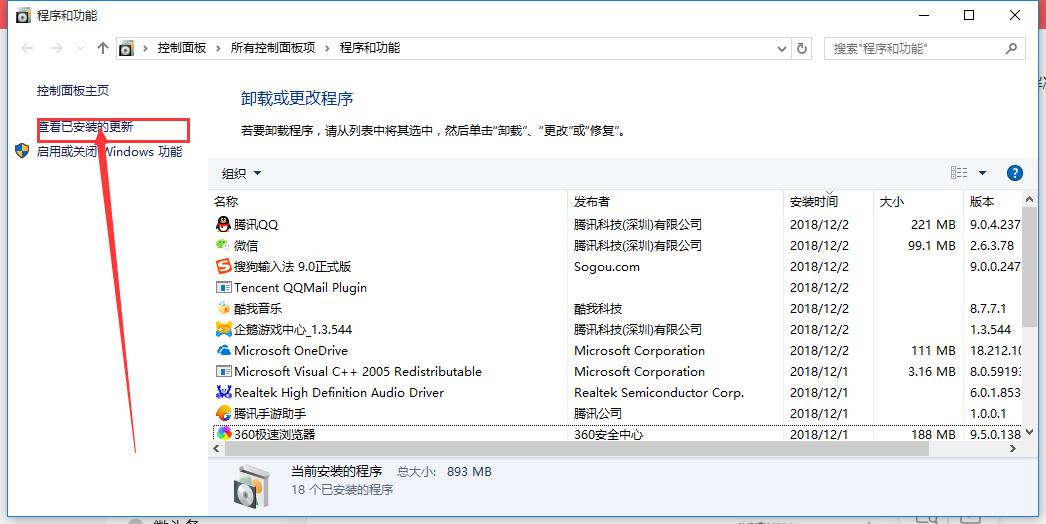The height and width of the screenshot is (524, 1046).
Task: Open help with the blue question mark
Action: click(1014, 174)
